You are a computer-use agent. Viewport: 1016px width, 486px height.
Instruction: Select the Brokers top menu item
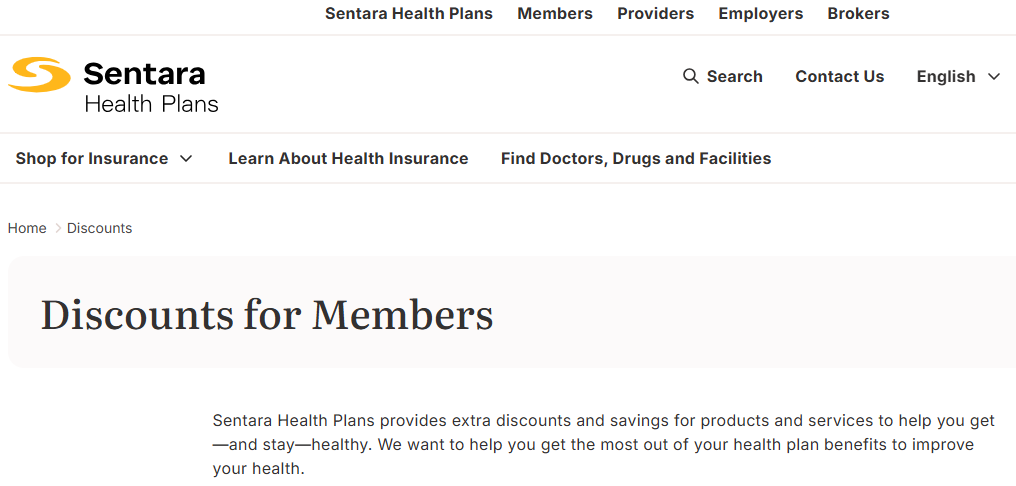(x=858, y=14)
